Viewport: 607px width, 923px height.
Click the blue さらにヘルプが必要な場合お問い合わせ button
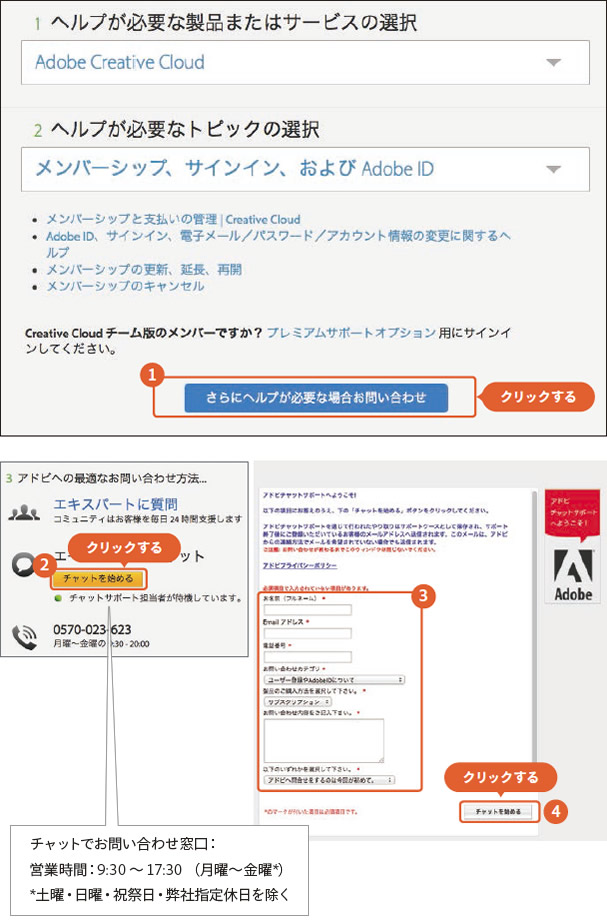click(x=316, y=398)
